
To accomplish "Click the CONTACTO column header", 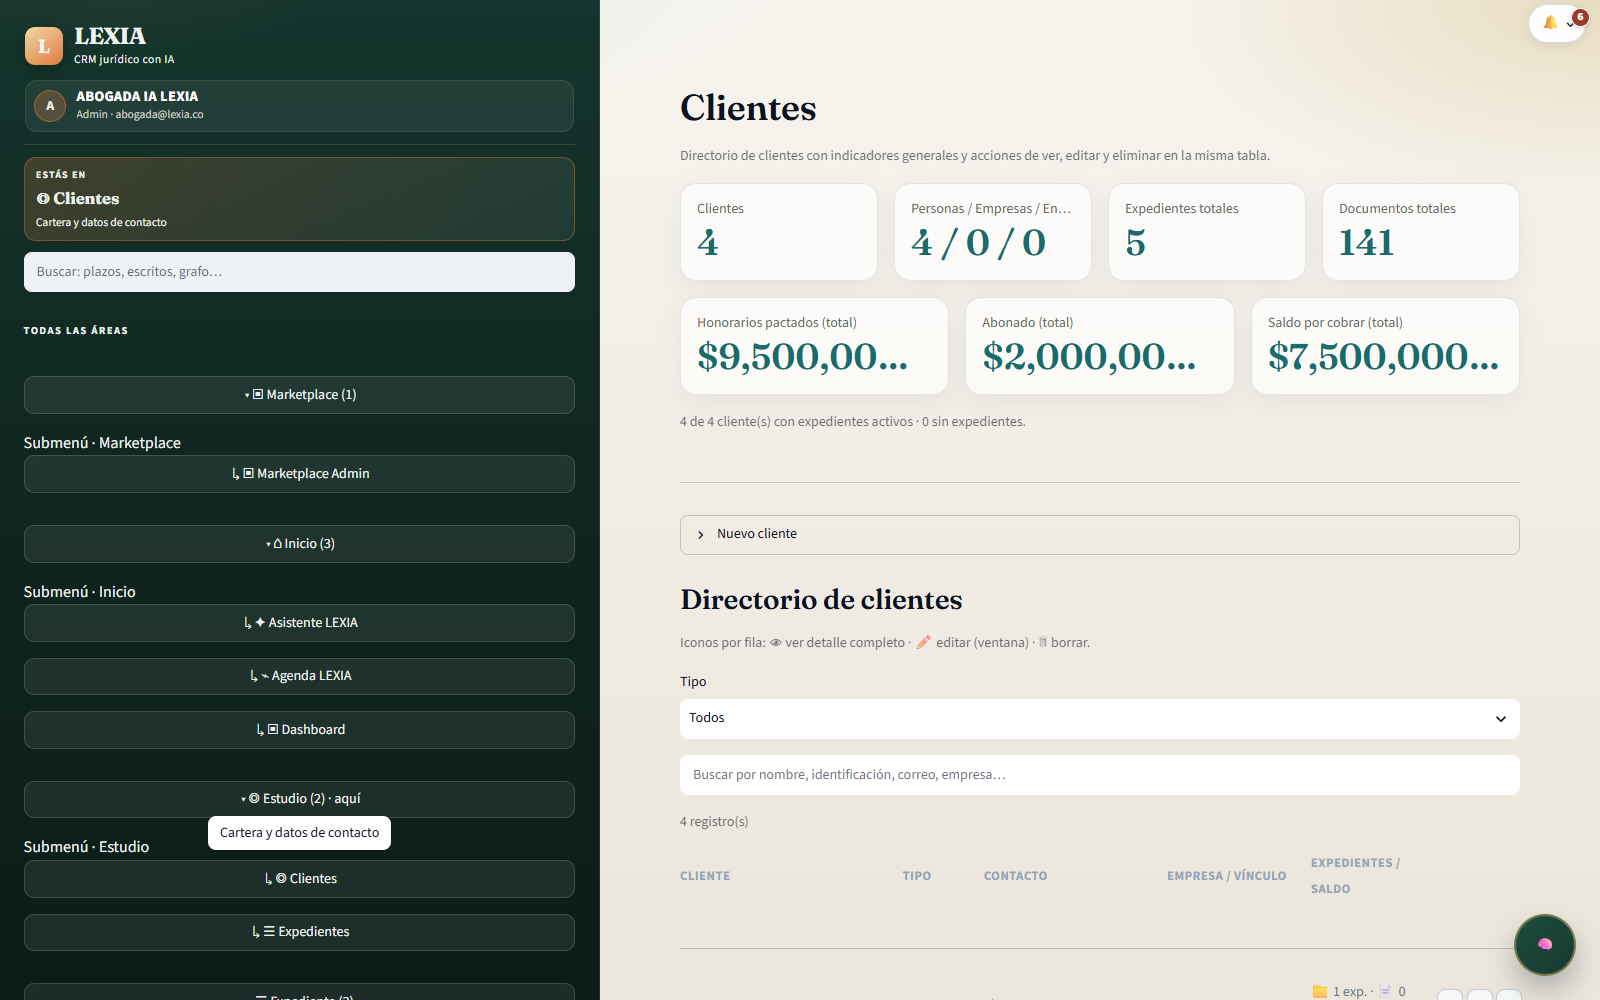I will (1015, 876).
